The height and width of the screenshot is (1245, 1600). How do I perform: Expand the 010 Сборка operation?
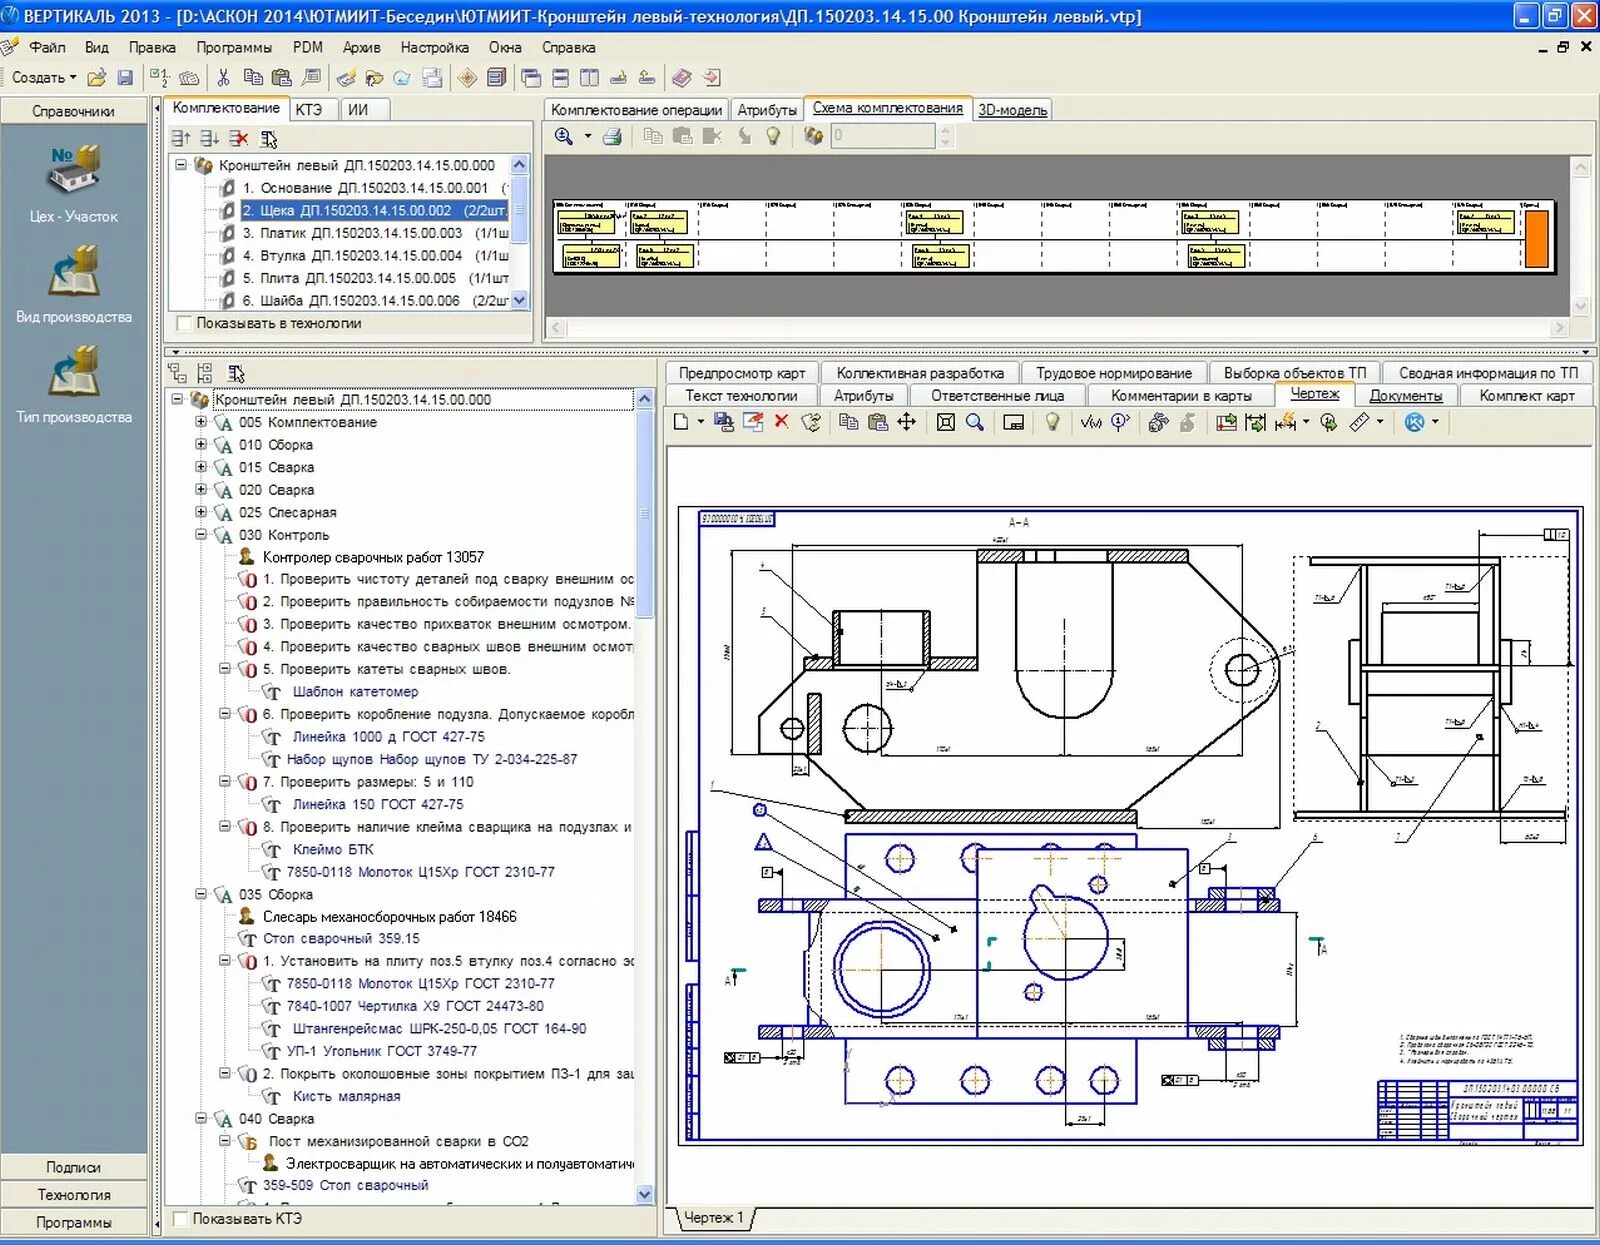[x=201, y=444]
